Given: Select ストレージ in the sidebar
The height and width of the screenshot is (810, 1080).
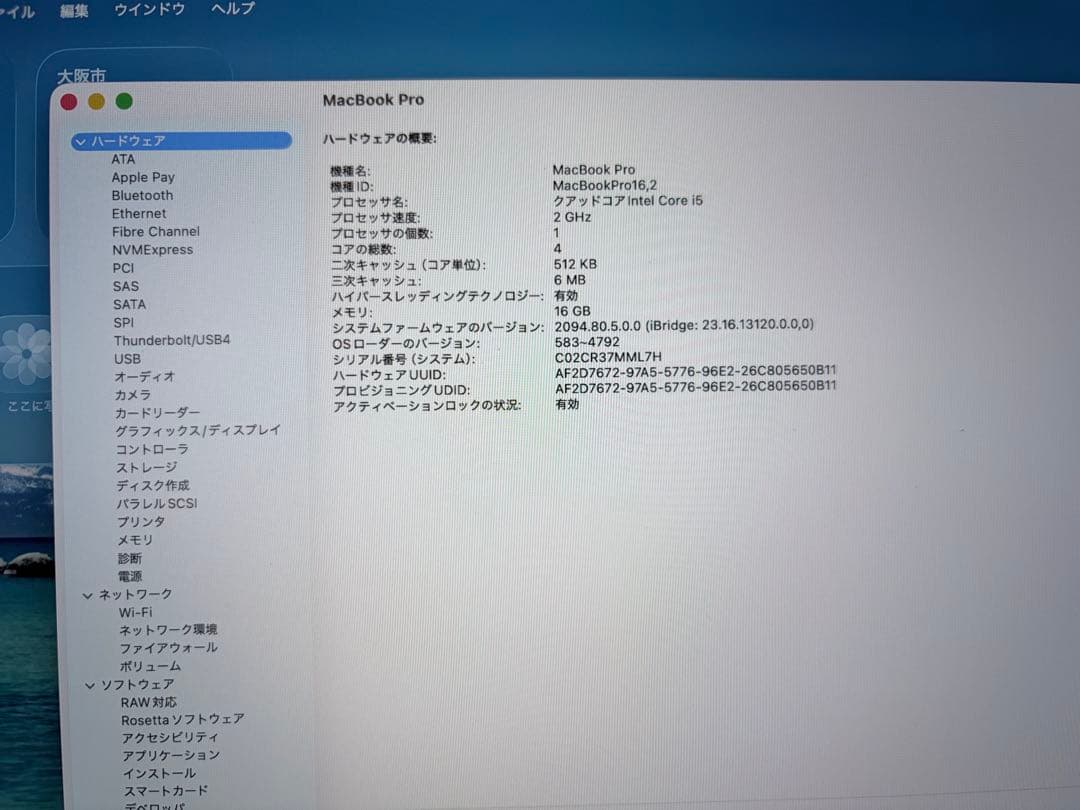Looking at the screenshot, I should [x=147, y=467].
